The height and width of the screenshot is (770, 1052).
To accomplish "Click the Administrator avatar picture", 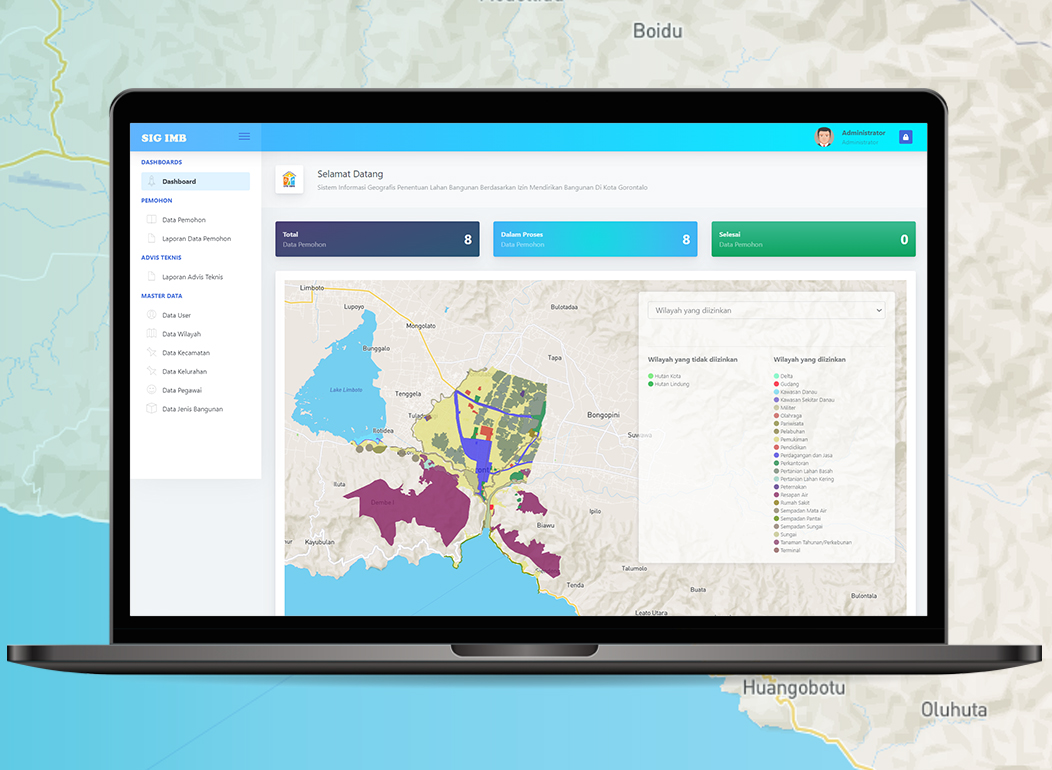I will [x=824, y=137].
